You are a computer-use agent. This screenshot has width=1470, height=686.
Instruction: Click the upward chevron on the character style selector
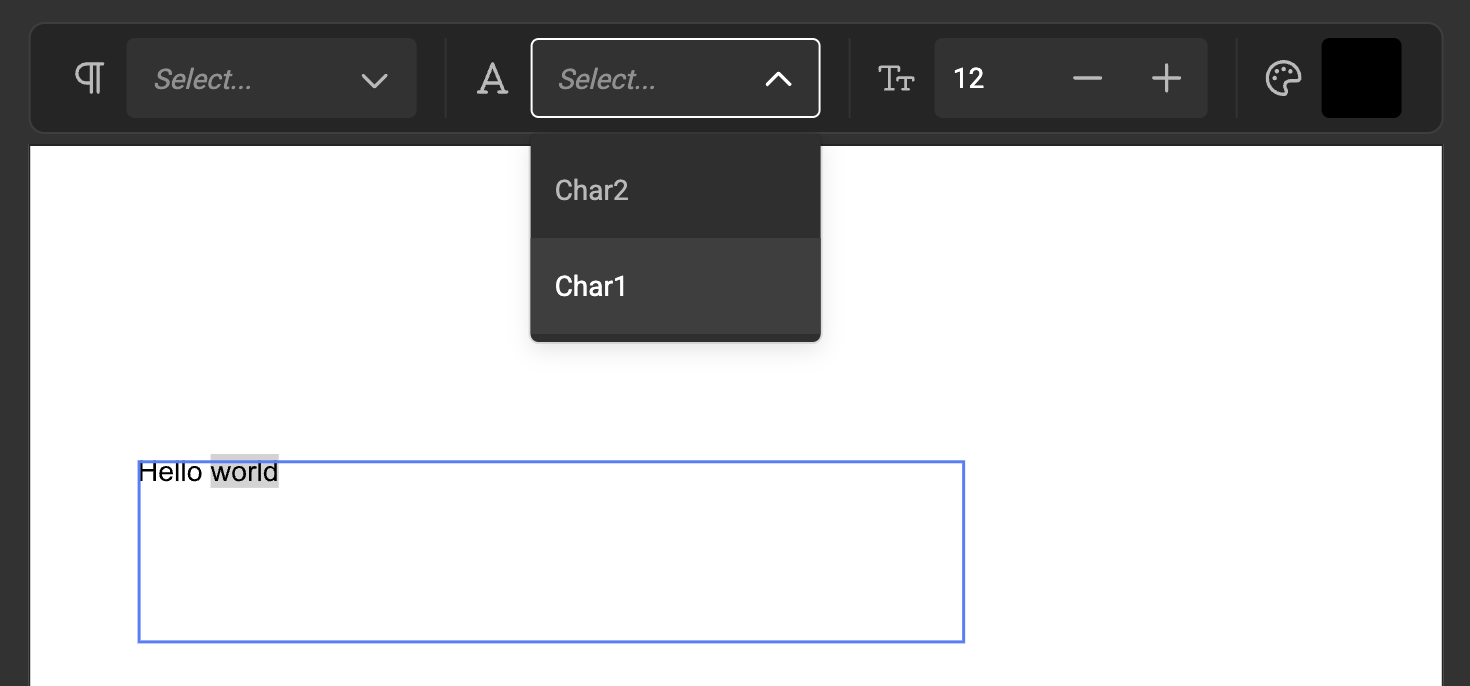click(779, 78)
